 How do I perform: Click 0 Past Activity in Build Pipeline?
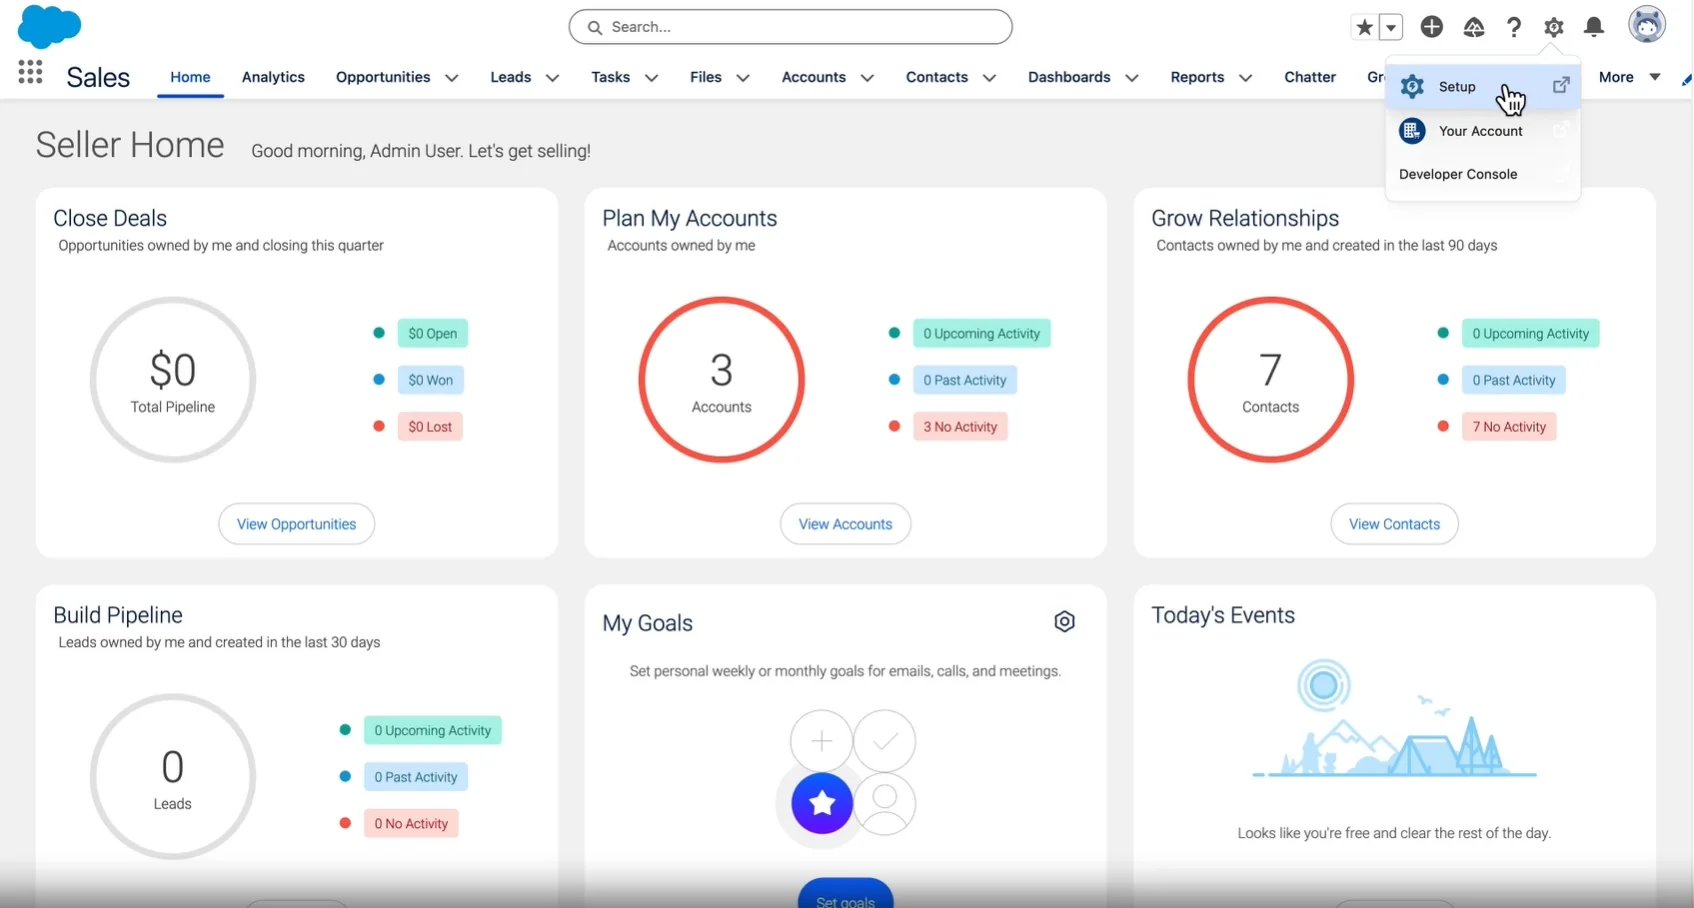(415, 777)
